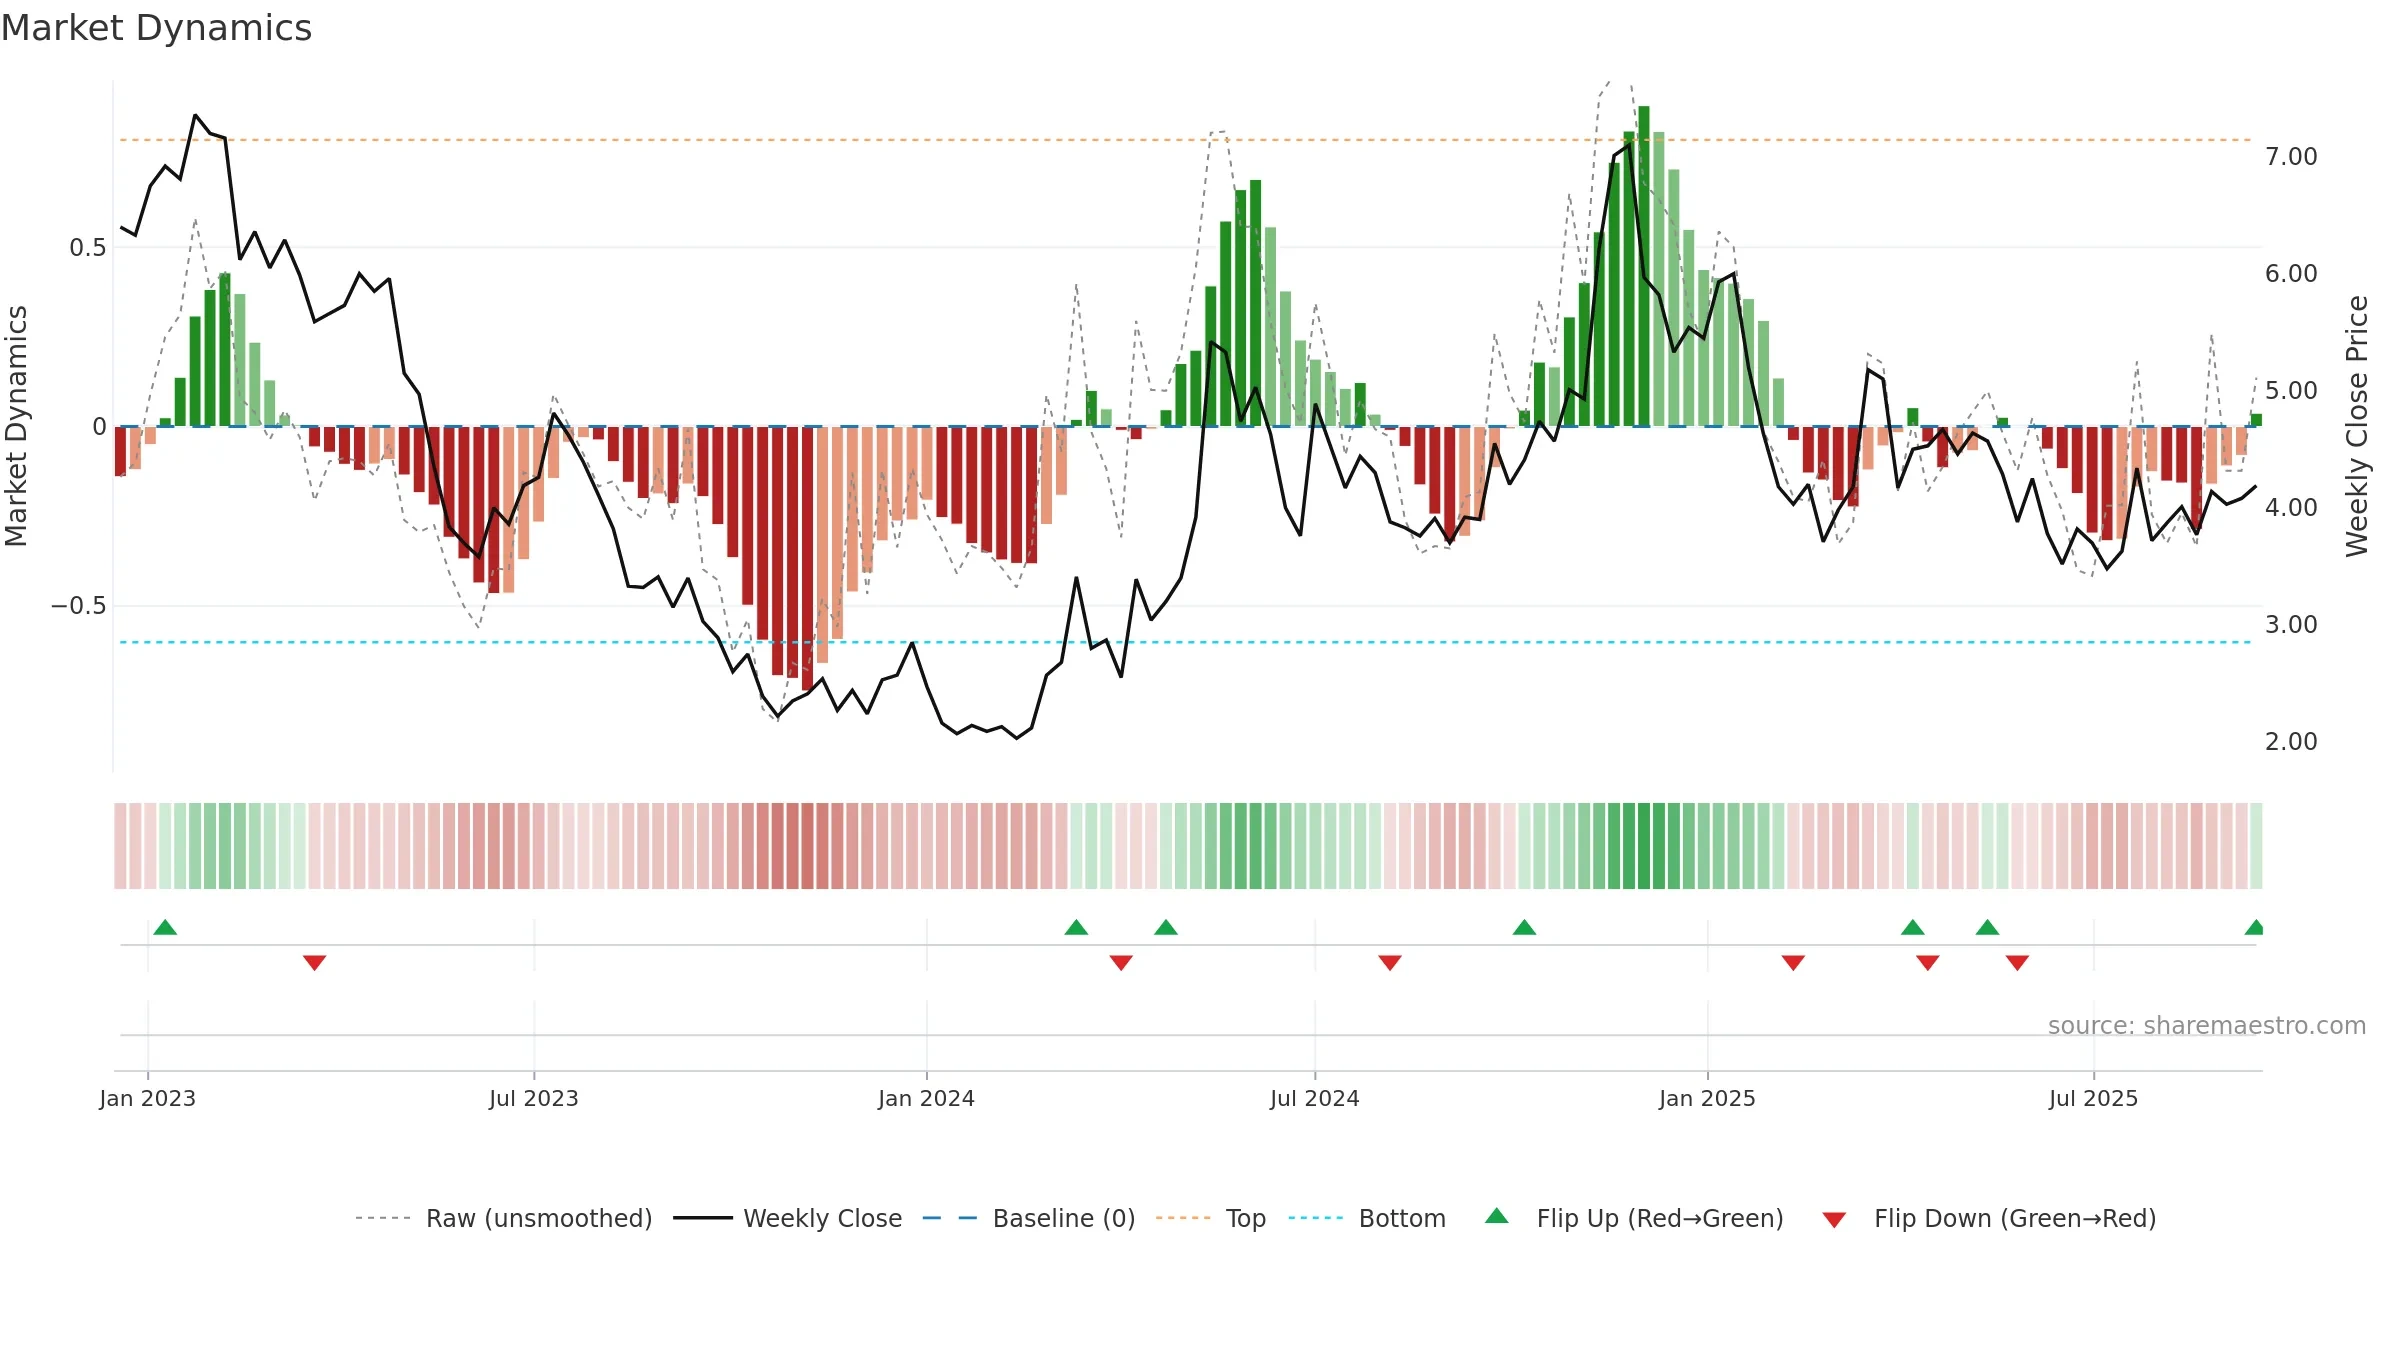Click the green flip-up triangle before Jan 2025
The image size is (2400, 1350).
pyautogui.click(x=1524, y=927)
